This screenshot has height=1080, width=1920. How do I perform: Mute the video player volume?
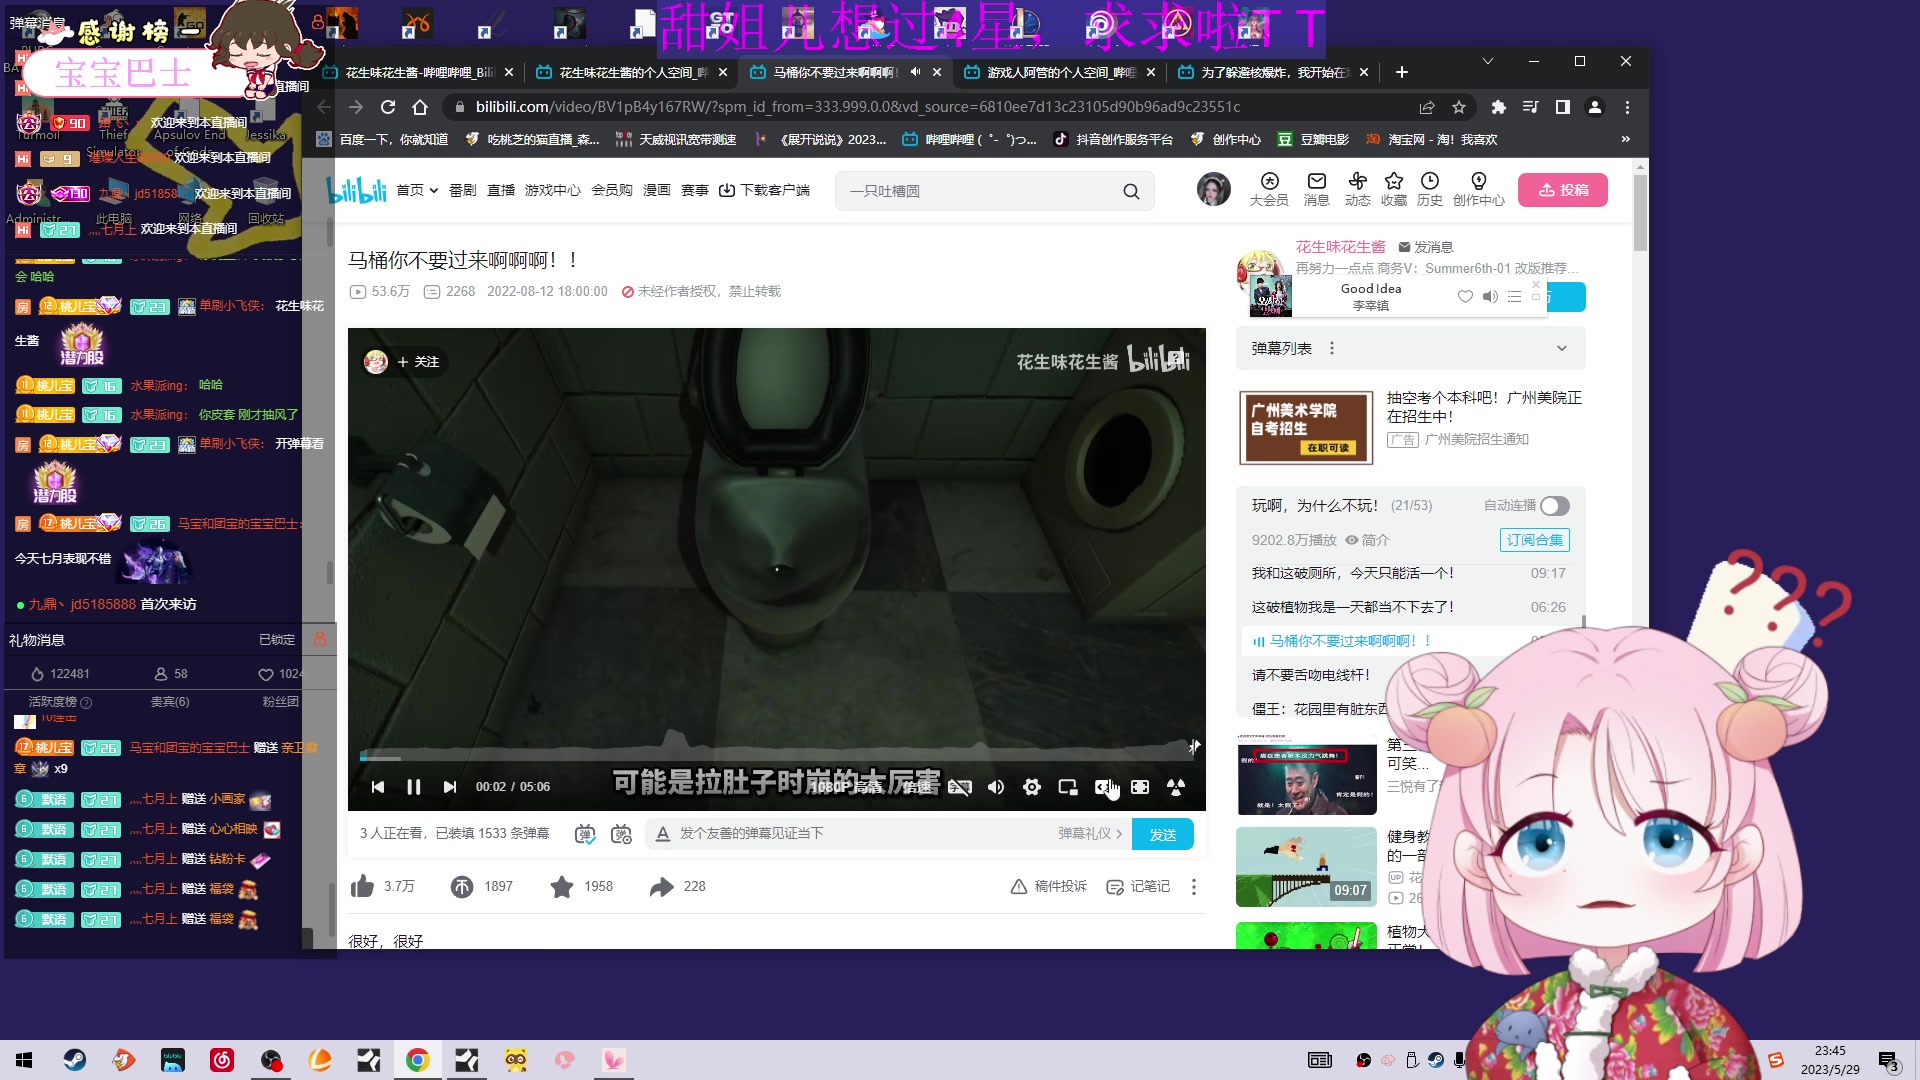click(996, 787)
